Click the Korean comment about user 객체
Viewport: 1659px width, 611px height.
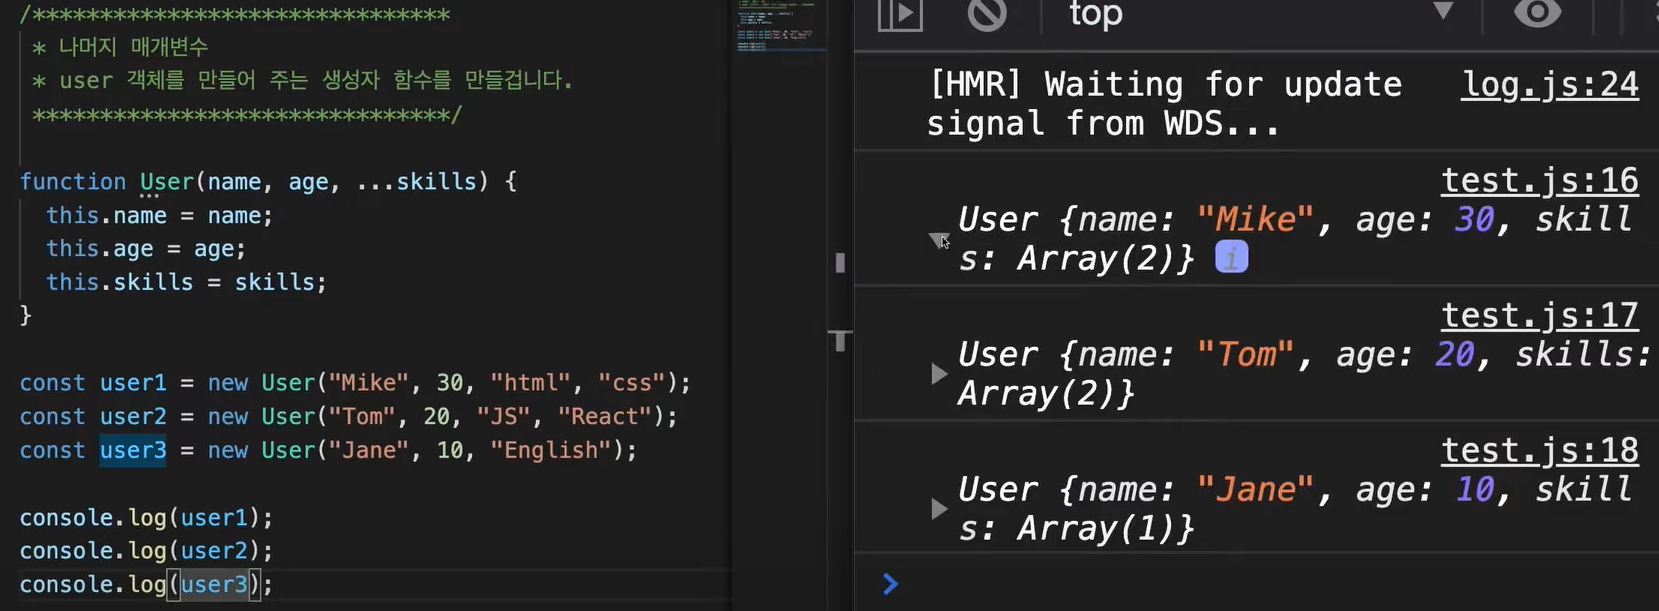click(302, 81)
